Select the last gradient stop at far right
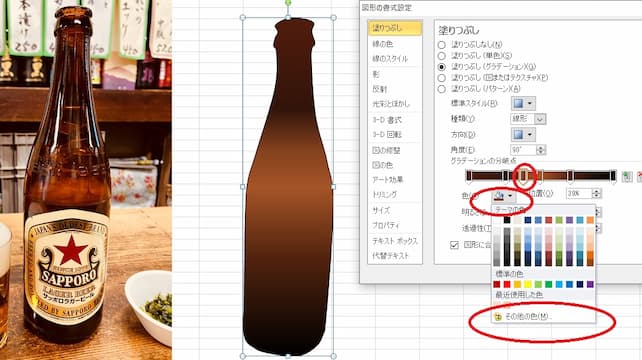 [x=613, y=176]
